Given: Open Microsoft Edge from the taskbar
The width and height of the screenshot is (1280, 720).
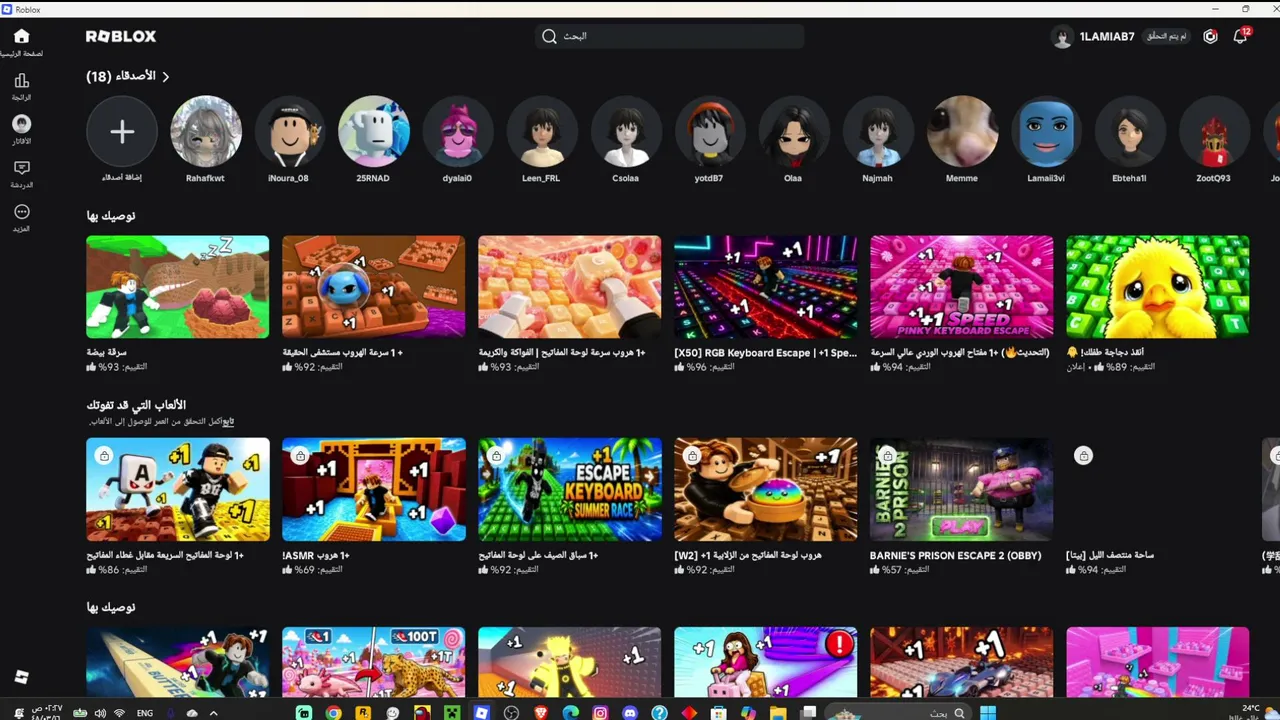Looking at the screenshot, I should (571, 713).
